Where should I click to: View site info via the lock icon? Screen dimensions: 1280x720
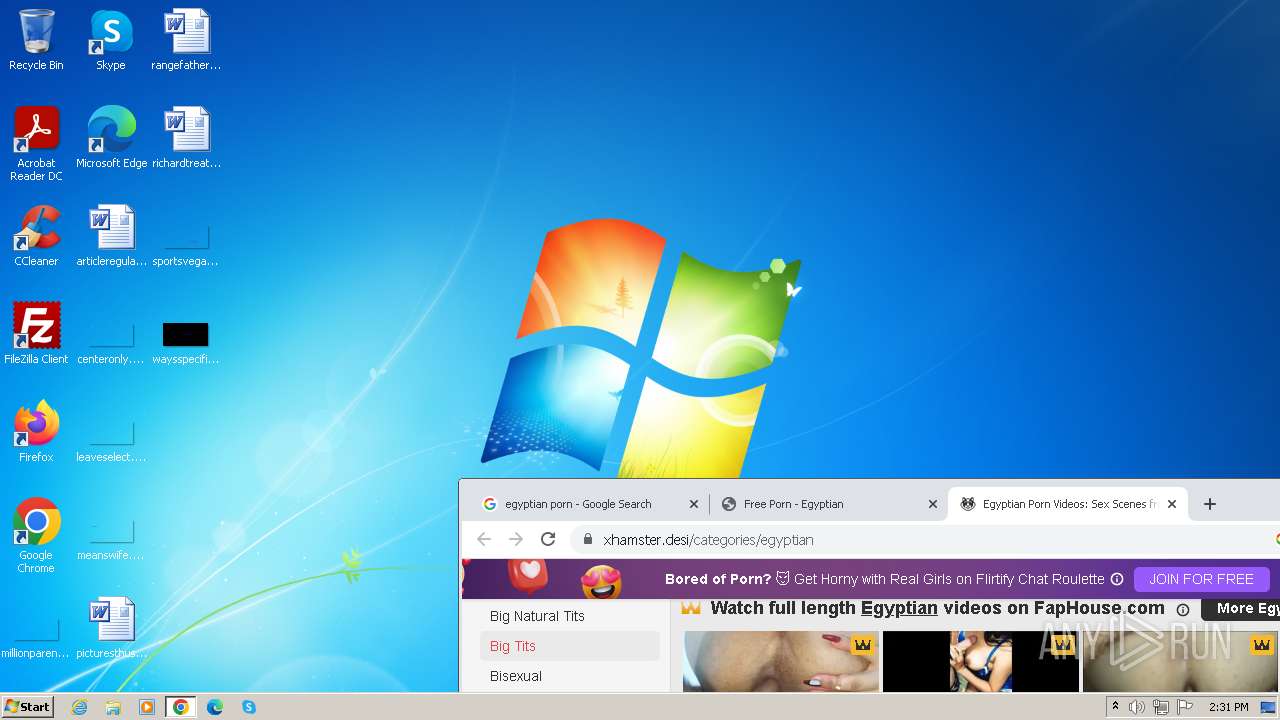click(587, 539)
